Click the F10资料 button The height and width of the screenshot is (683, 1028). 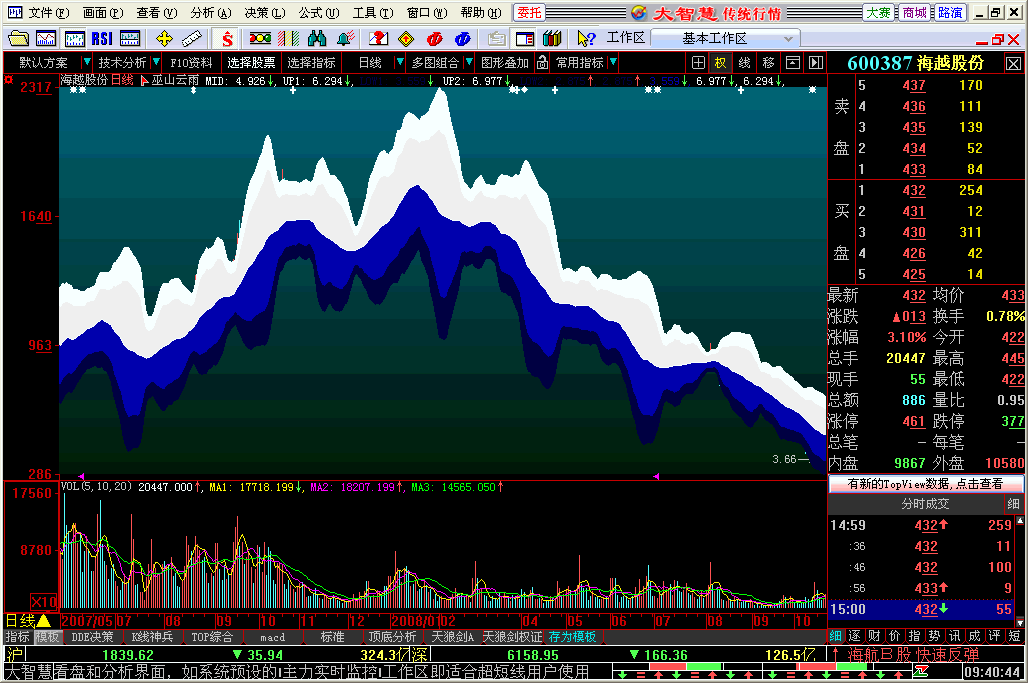(191, 62)
